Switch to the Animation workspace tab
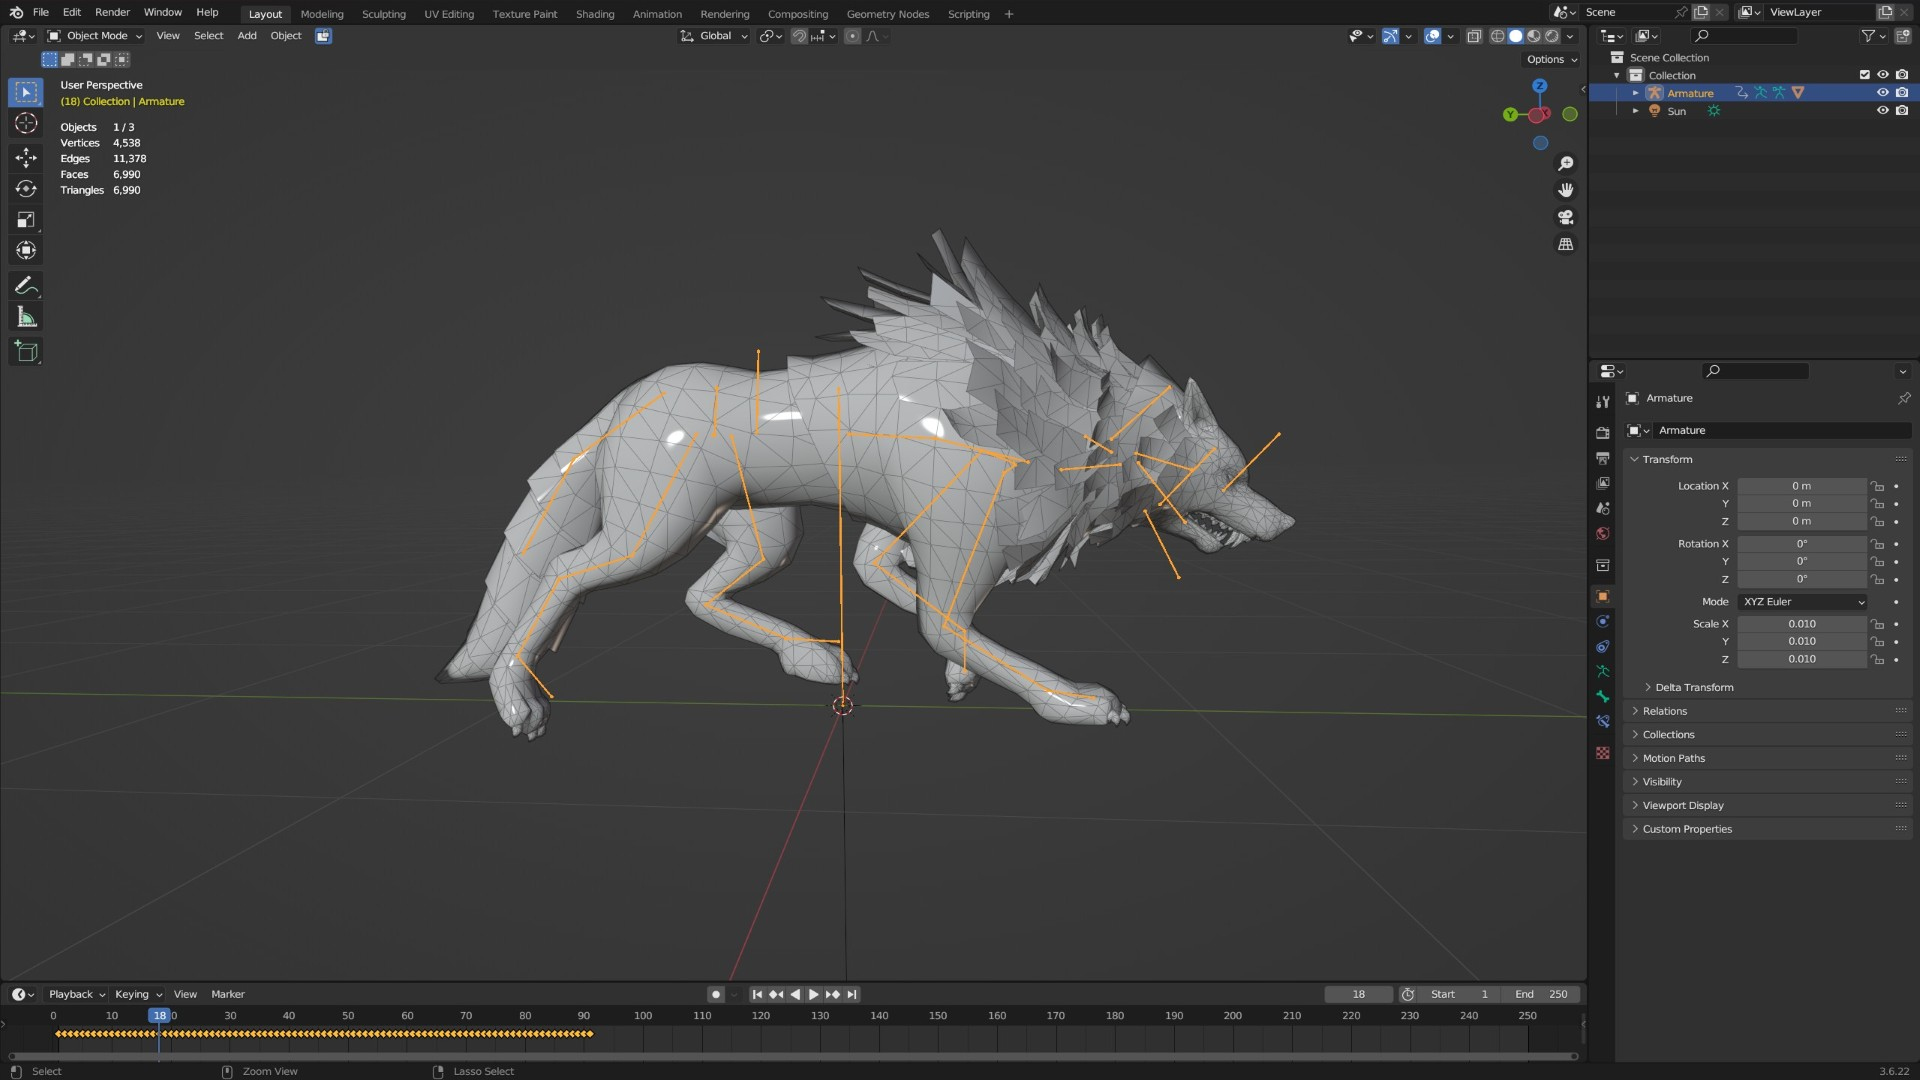The image size is (1920, 1080). click(x=657, y=14)
